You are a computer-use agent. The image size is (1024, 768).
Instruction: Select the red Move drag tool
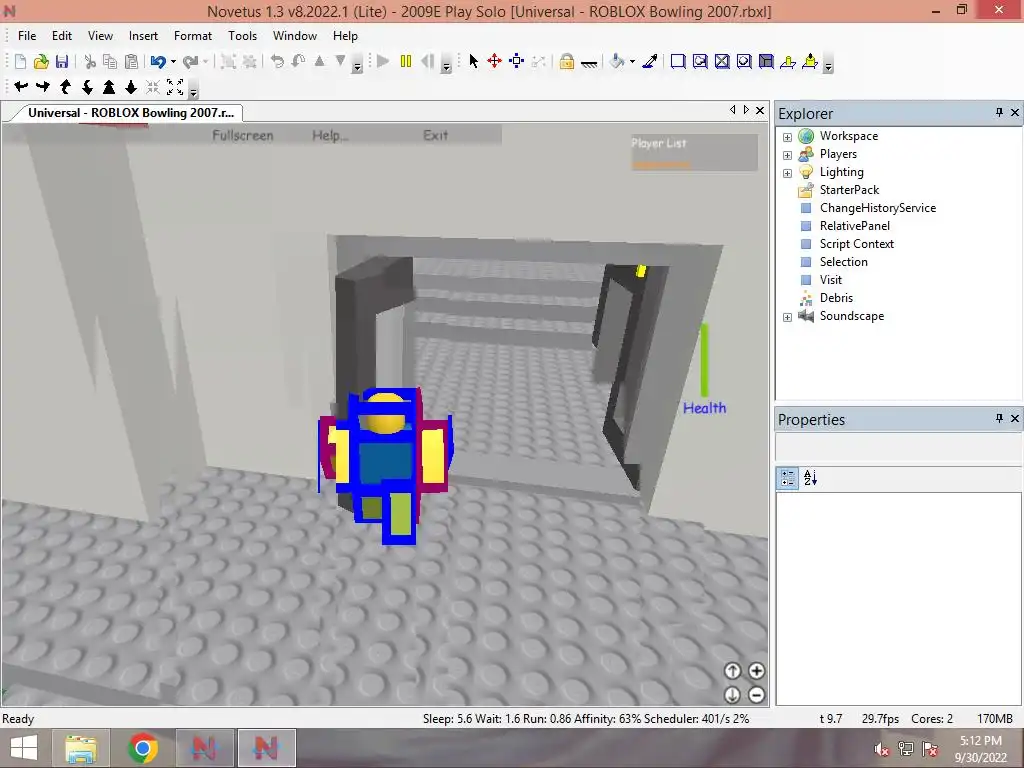(494, 61)
